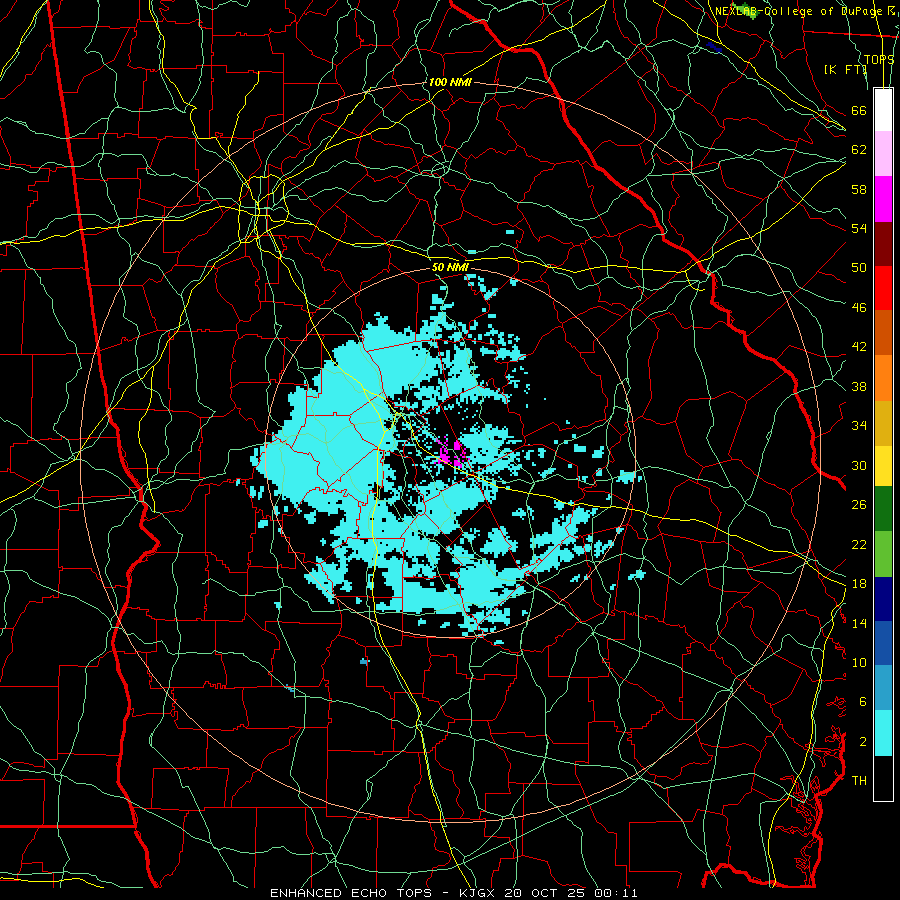Image resolution: width=900 pixels, height=900 pixels.
Task: Click the navy blue legend swatch
Action: 883,599
